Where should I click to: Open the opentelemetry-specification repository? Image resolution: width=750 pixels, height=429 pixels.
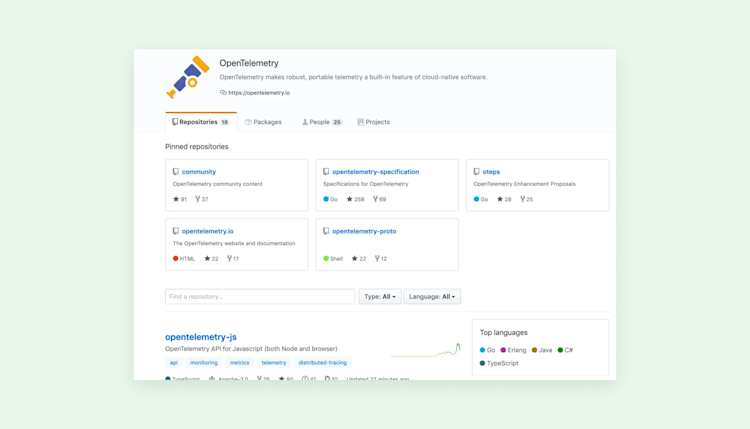(375, 172)
